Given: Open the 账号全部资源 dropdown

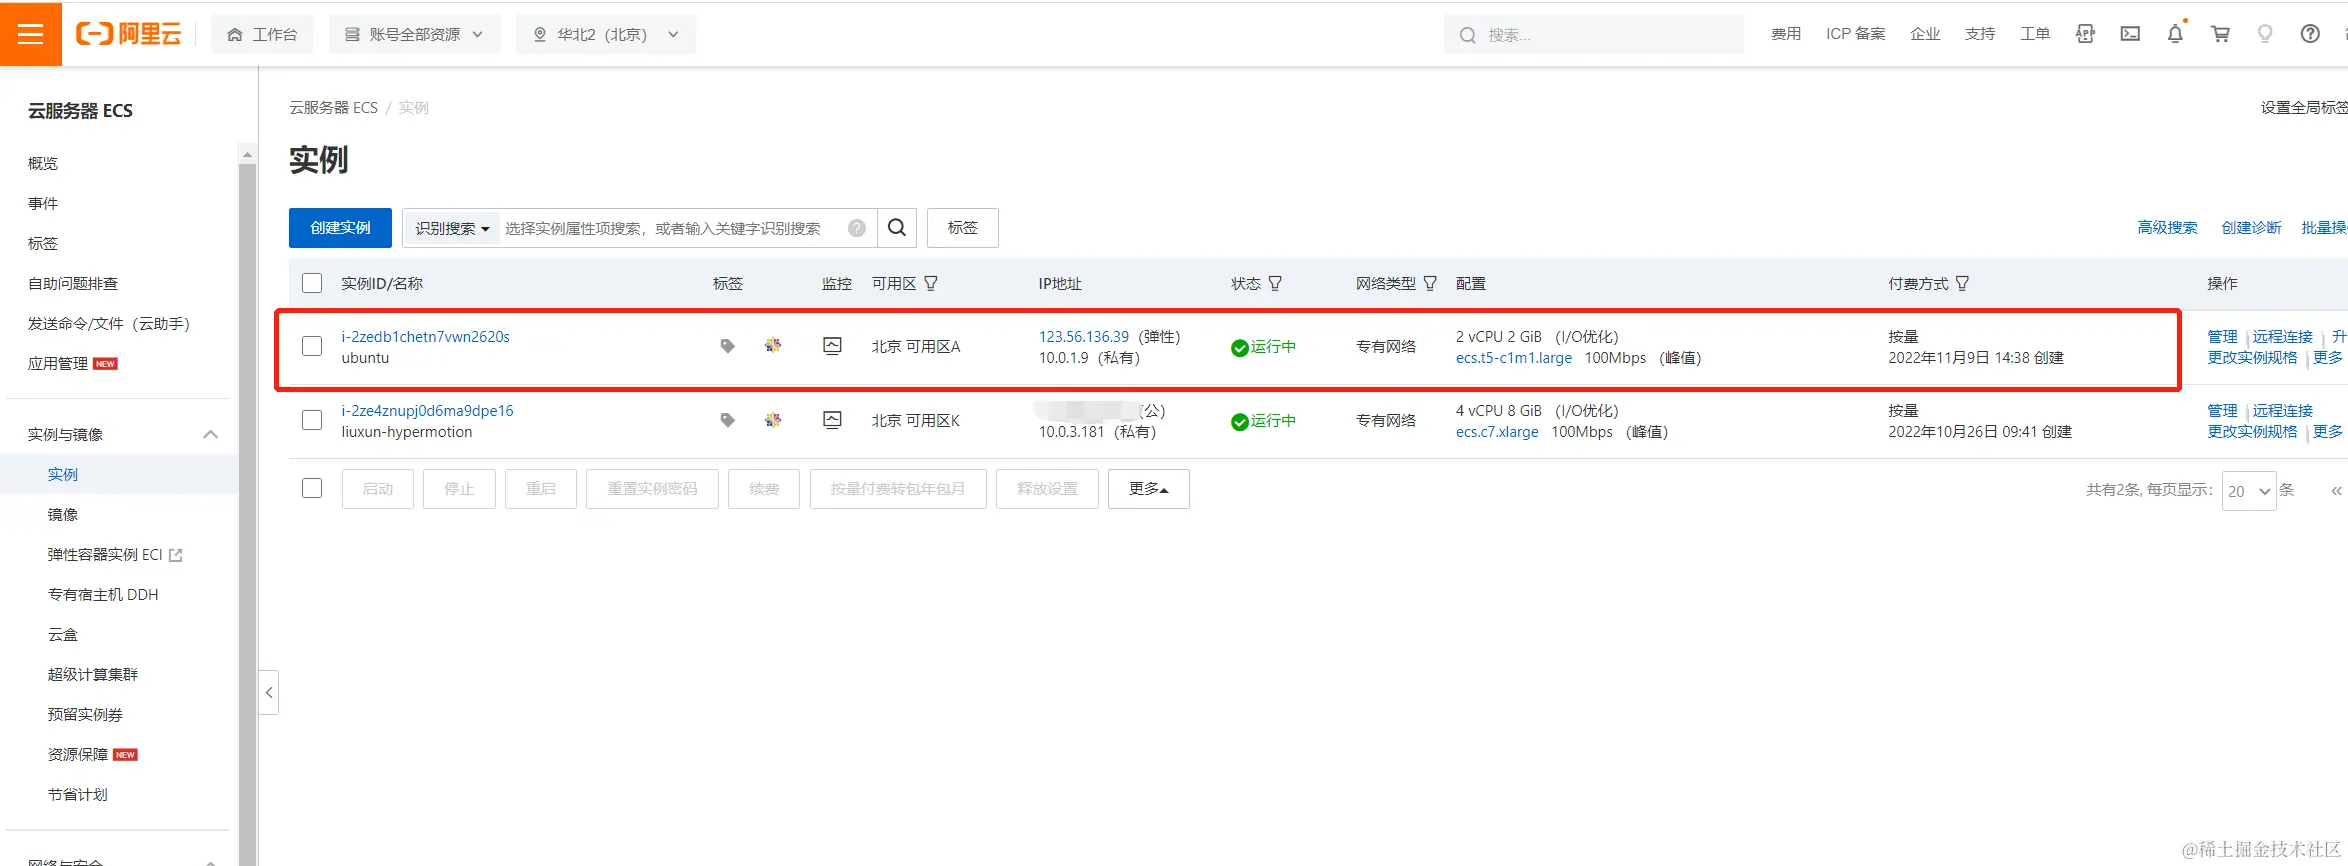Looking at the screenshot, I should click(x=414, y=34).
